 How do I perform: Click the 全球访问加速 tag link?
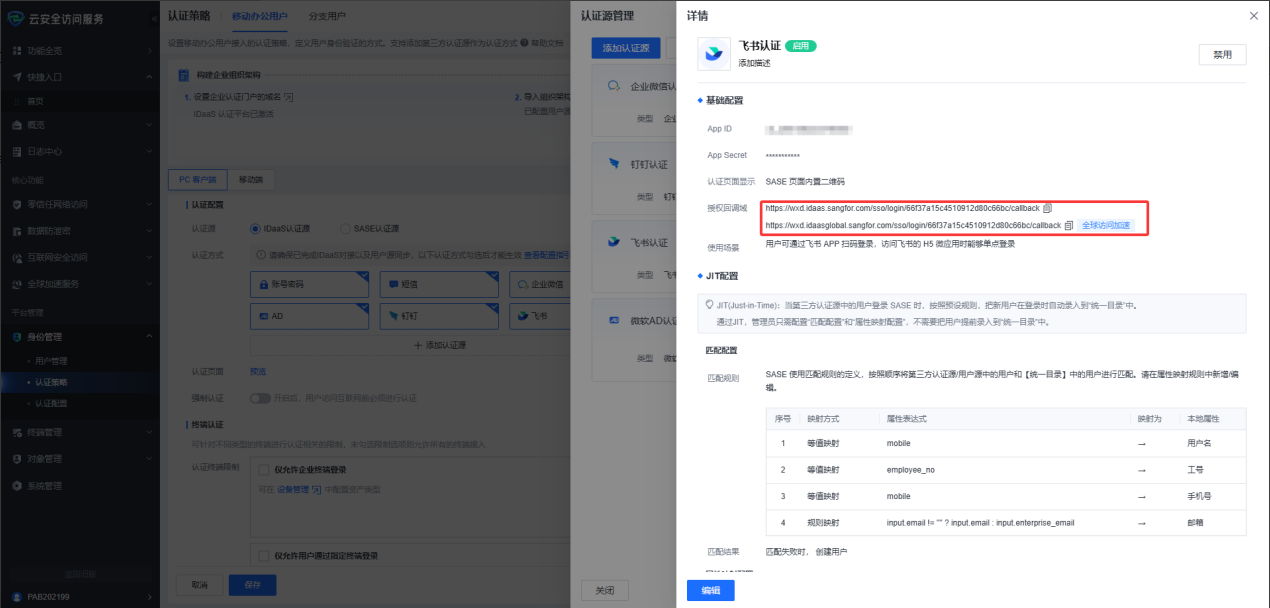click(x=1106, y=225)
